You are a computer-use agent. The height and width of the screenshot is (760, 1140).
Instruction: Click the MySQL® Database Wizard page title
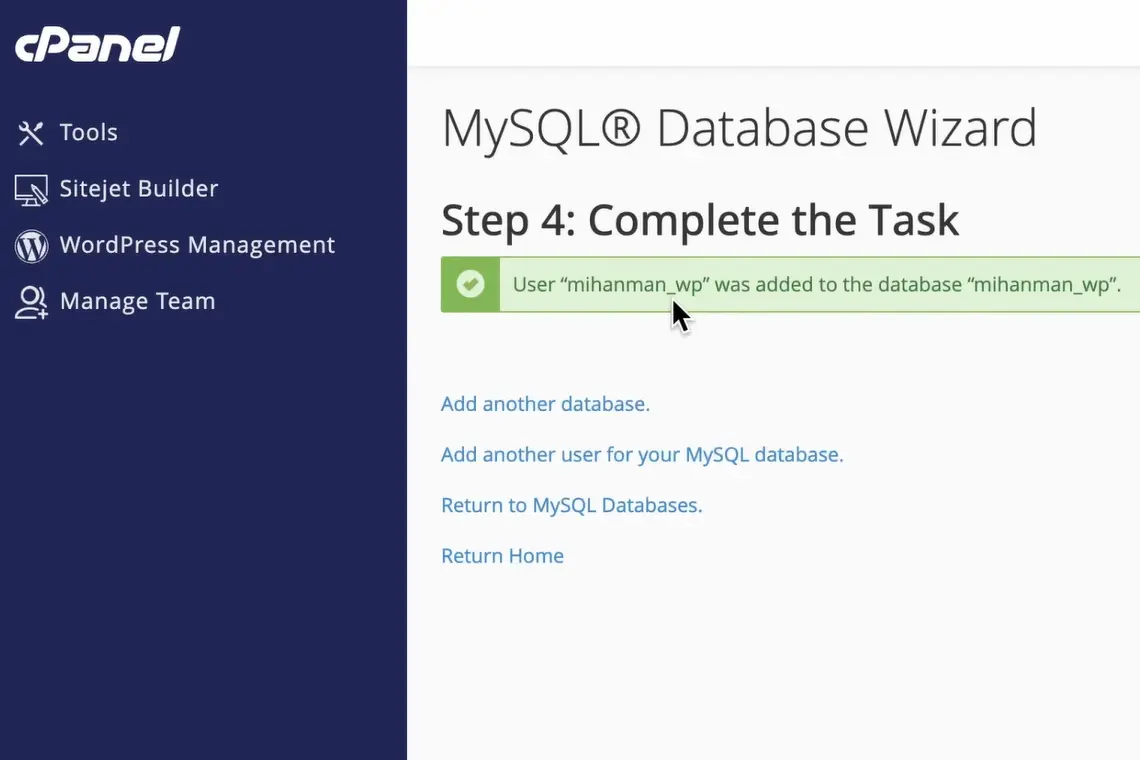point(739,129)
